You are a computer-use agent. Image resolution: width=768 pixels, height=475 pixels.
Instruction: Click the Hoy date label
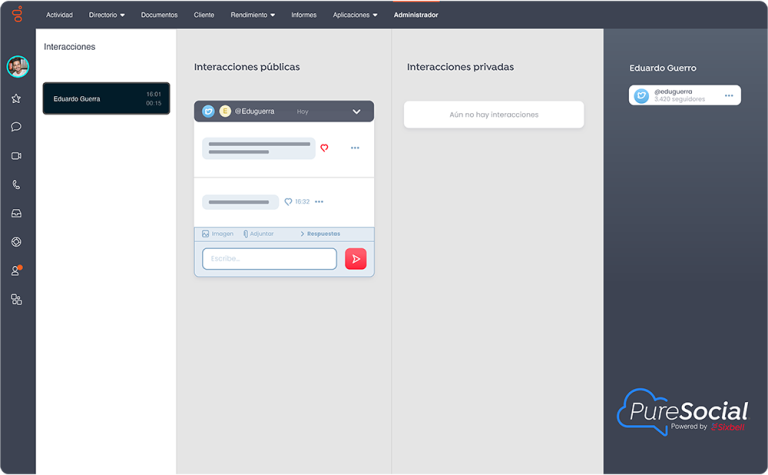tap(302, 112)
